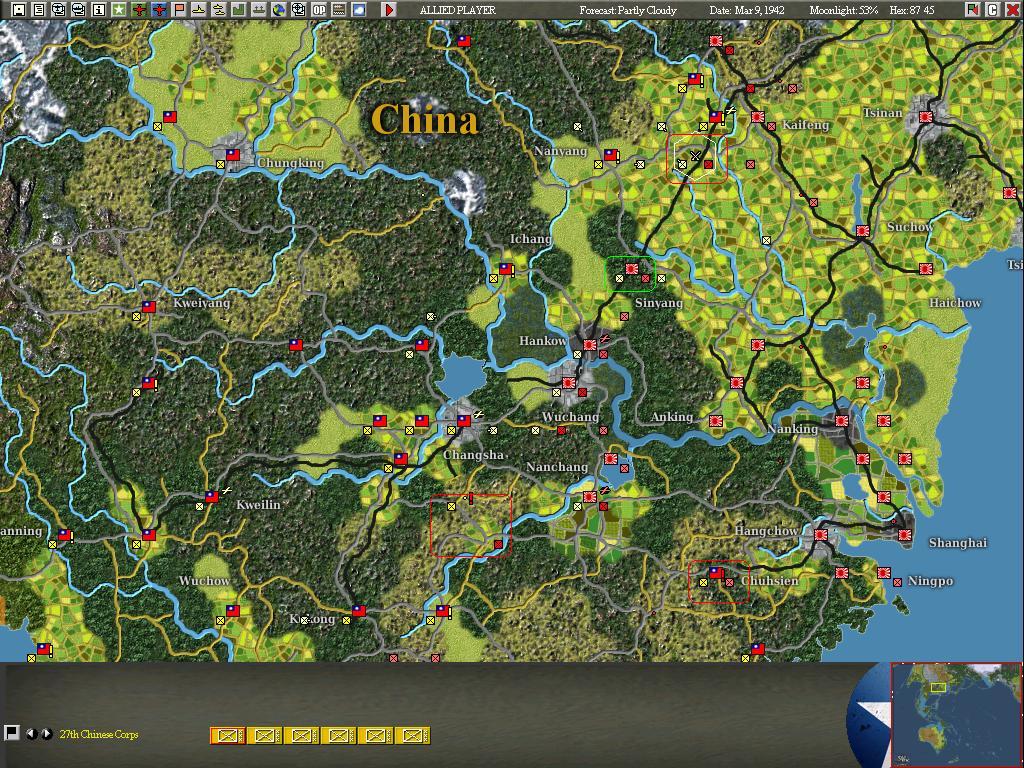Click the 'Shanghai' city label
The width and height of the screenshot is (1024, 768).
[x=957, y=543]
